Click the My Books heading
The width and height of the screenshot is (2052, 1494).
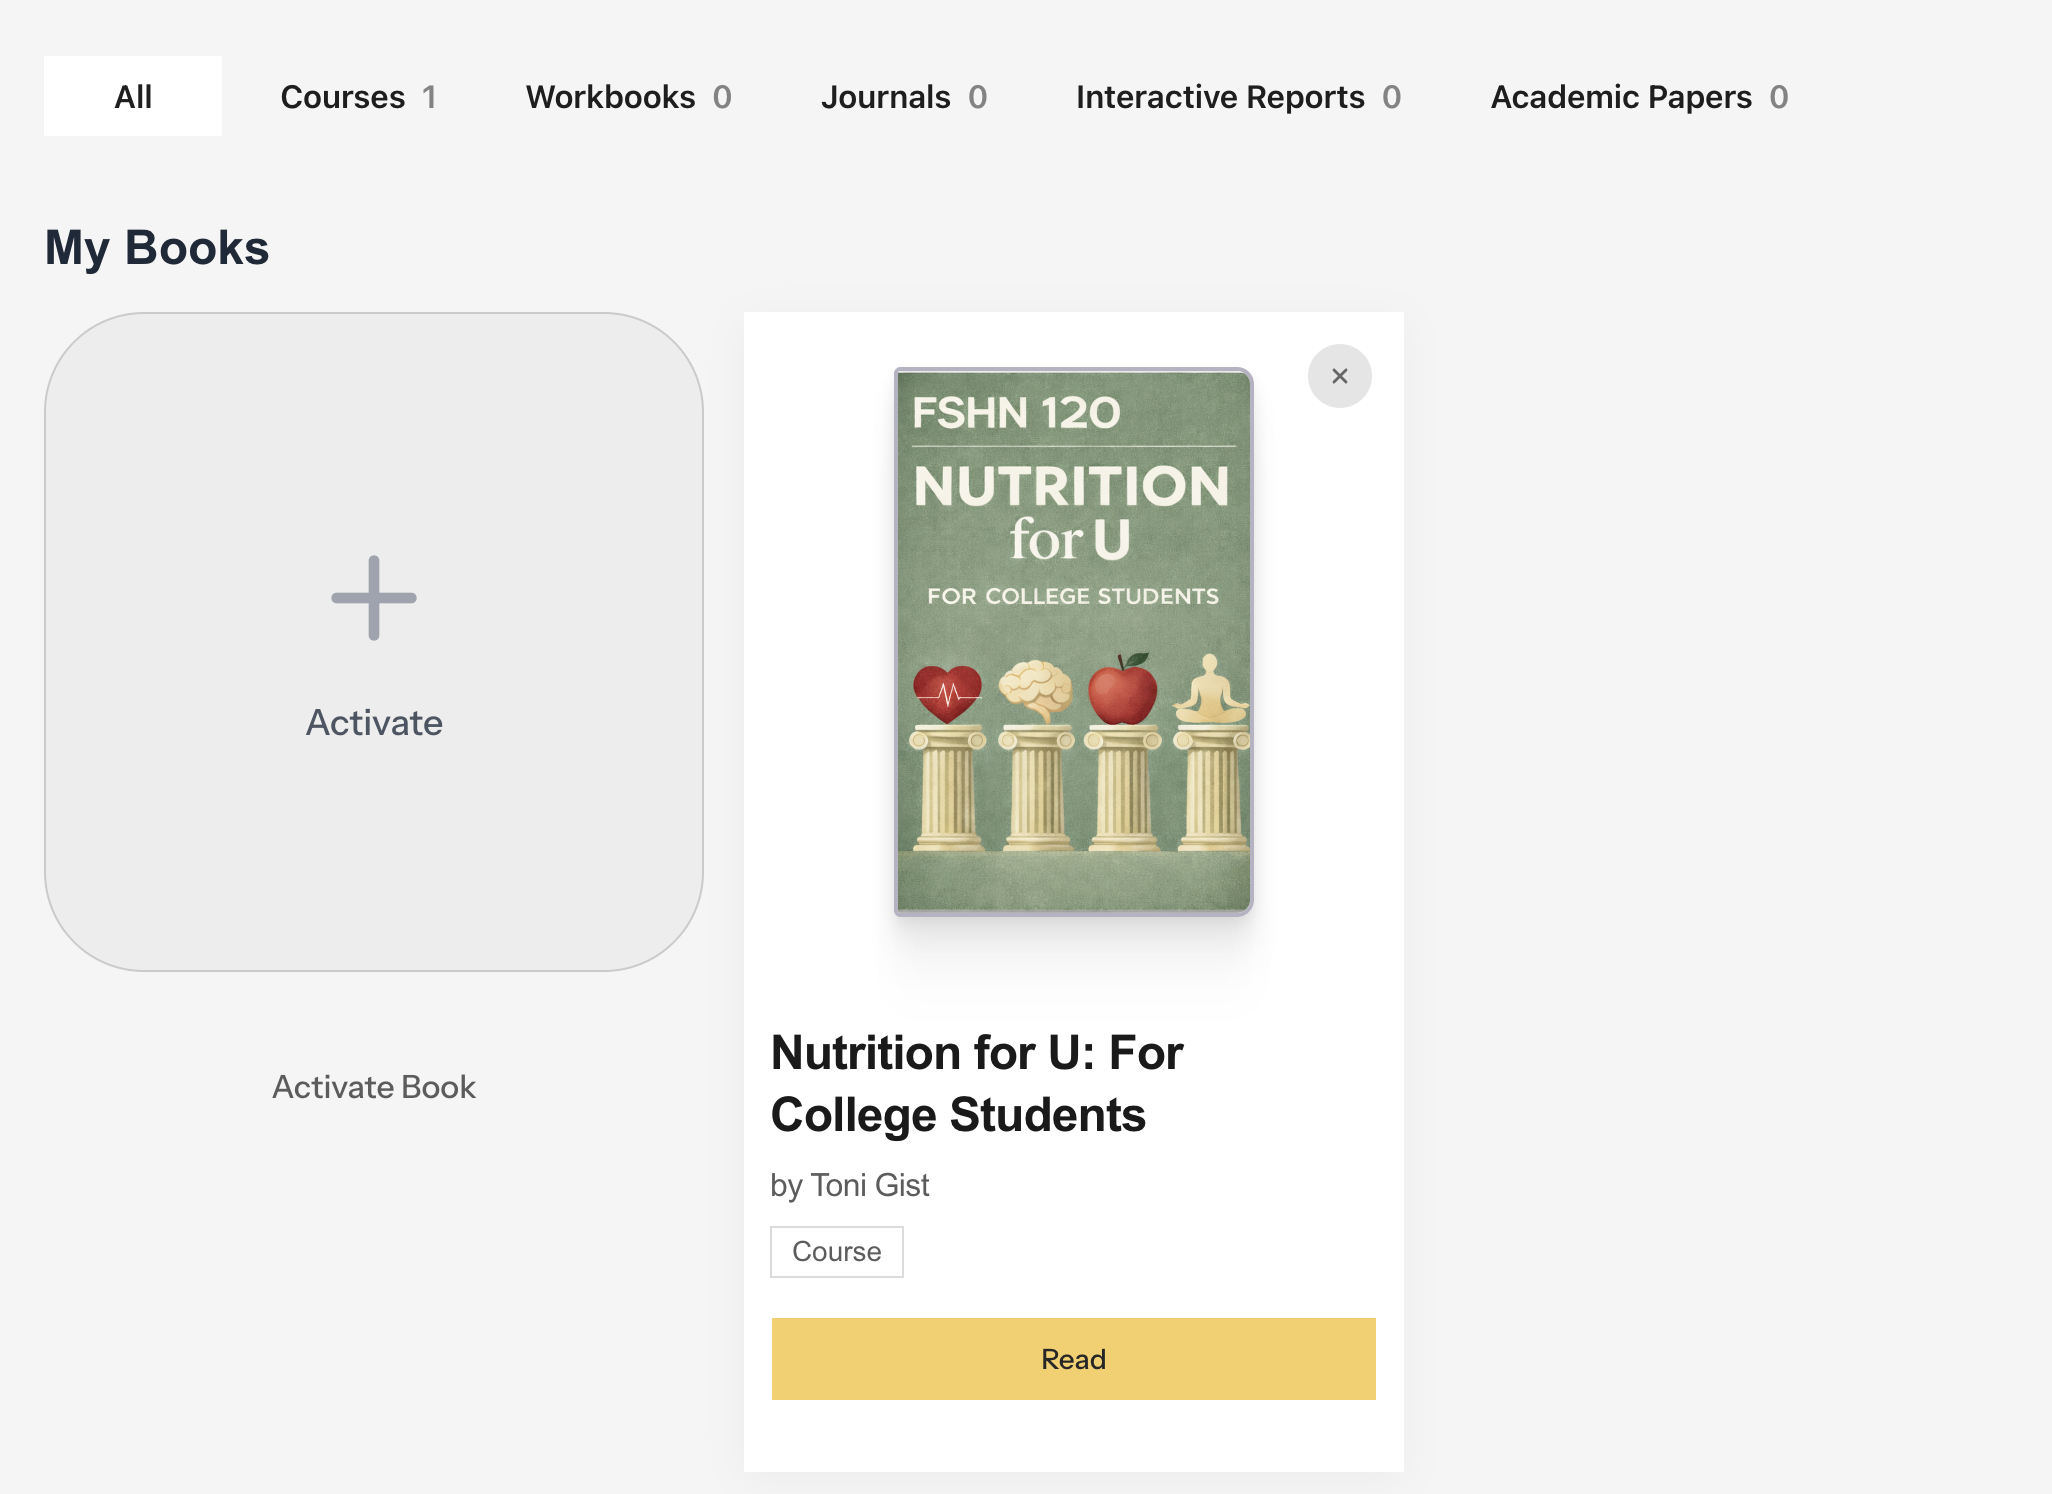[x=156, y=246]
